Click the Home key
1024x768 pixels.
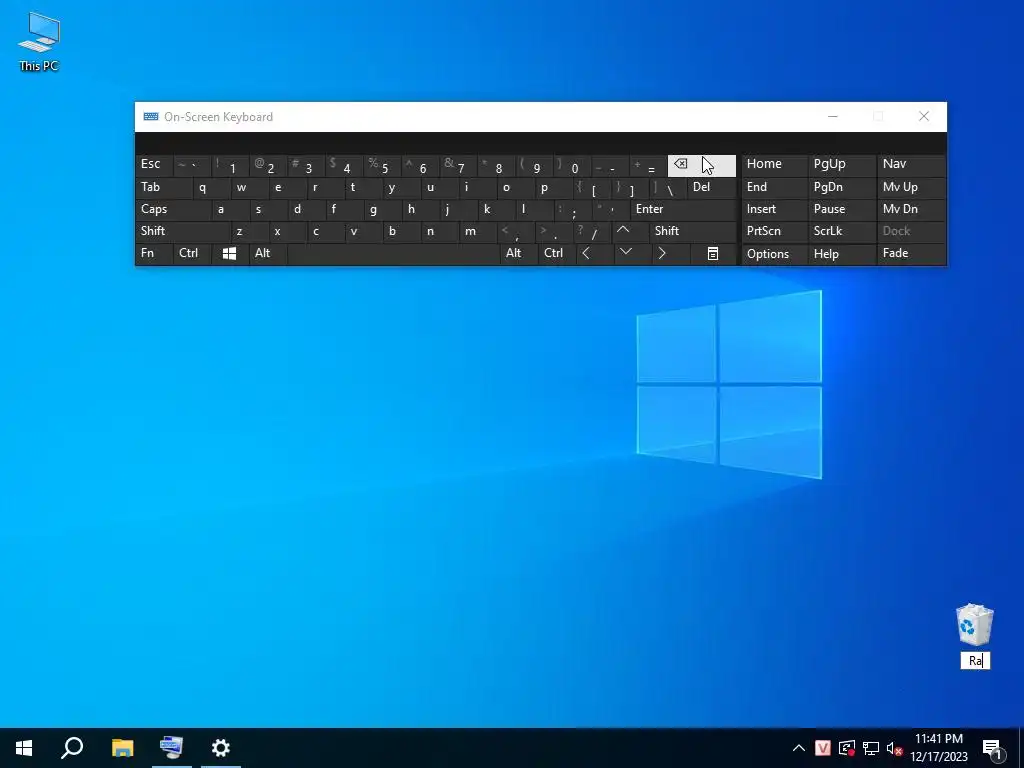pyautogui.click(x=775, y=165)
